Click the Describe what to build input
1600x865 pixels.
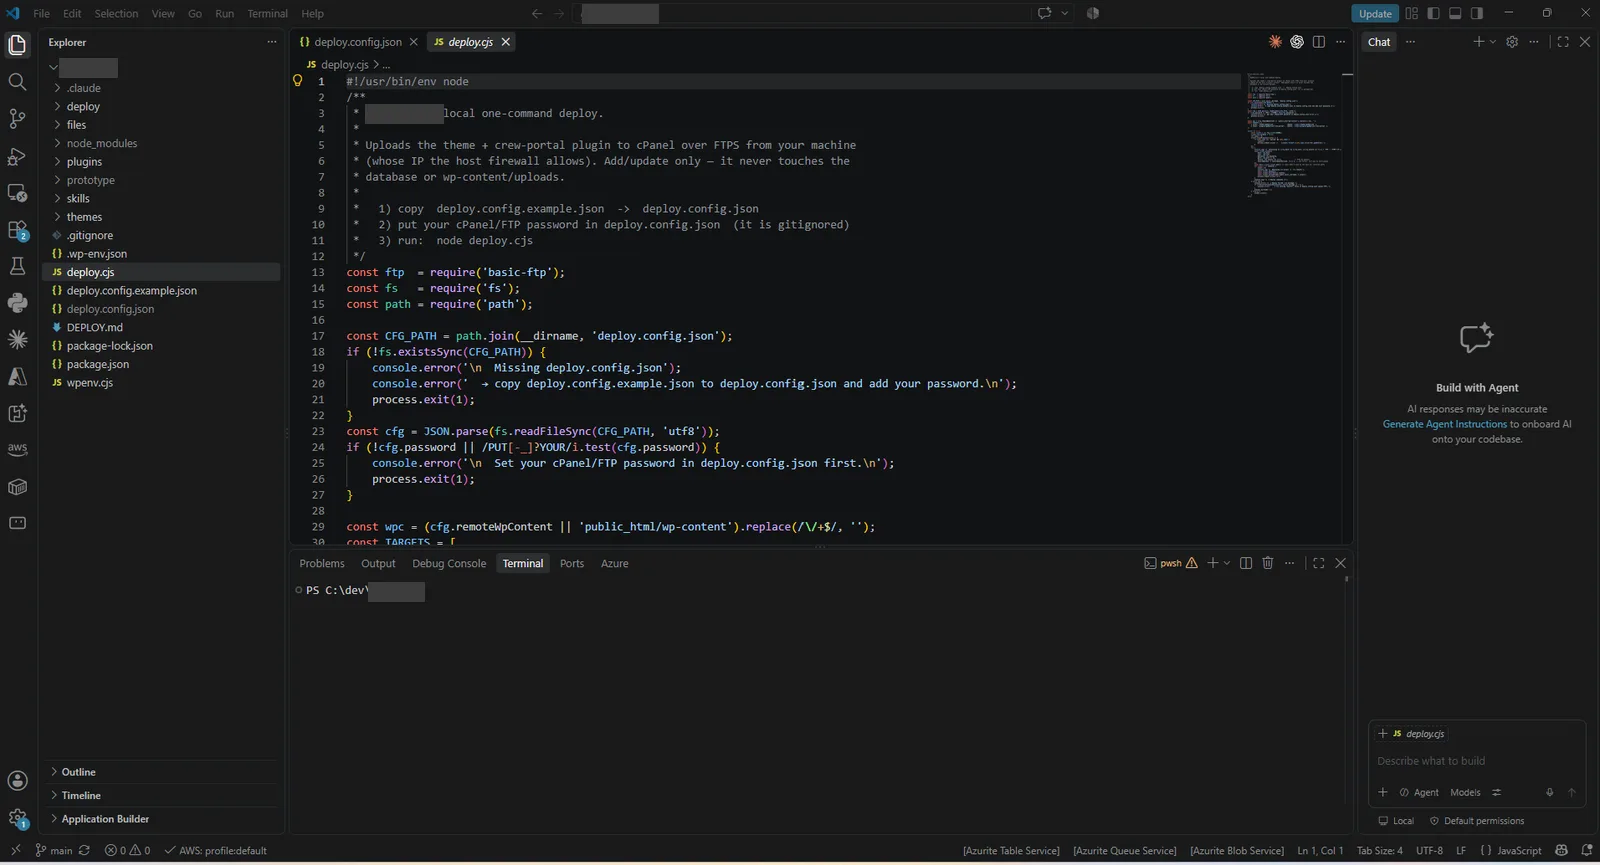pyautogui.click(x=1476, y=761)
